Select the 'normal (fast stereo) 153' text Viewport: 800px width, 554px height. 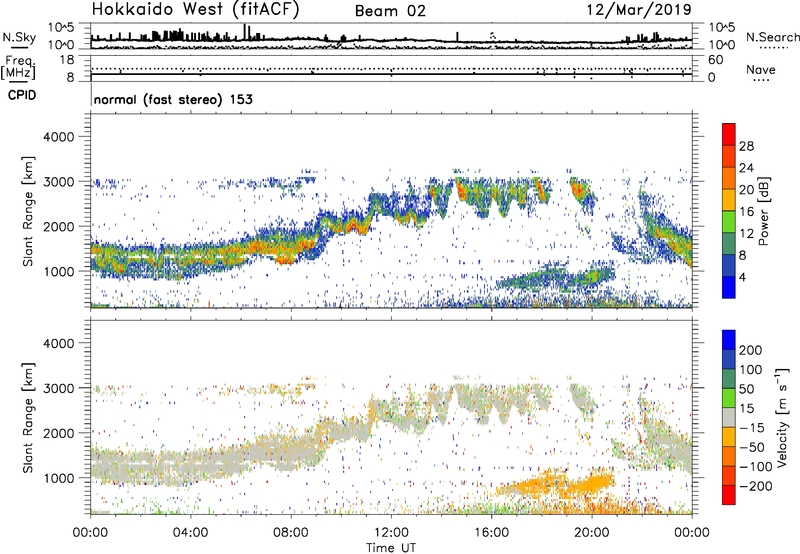pos(173,99)
